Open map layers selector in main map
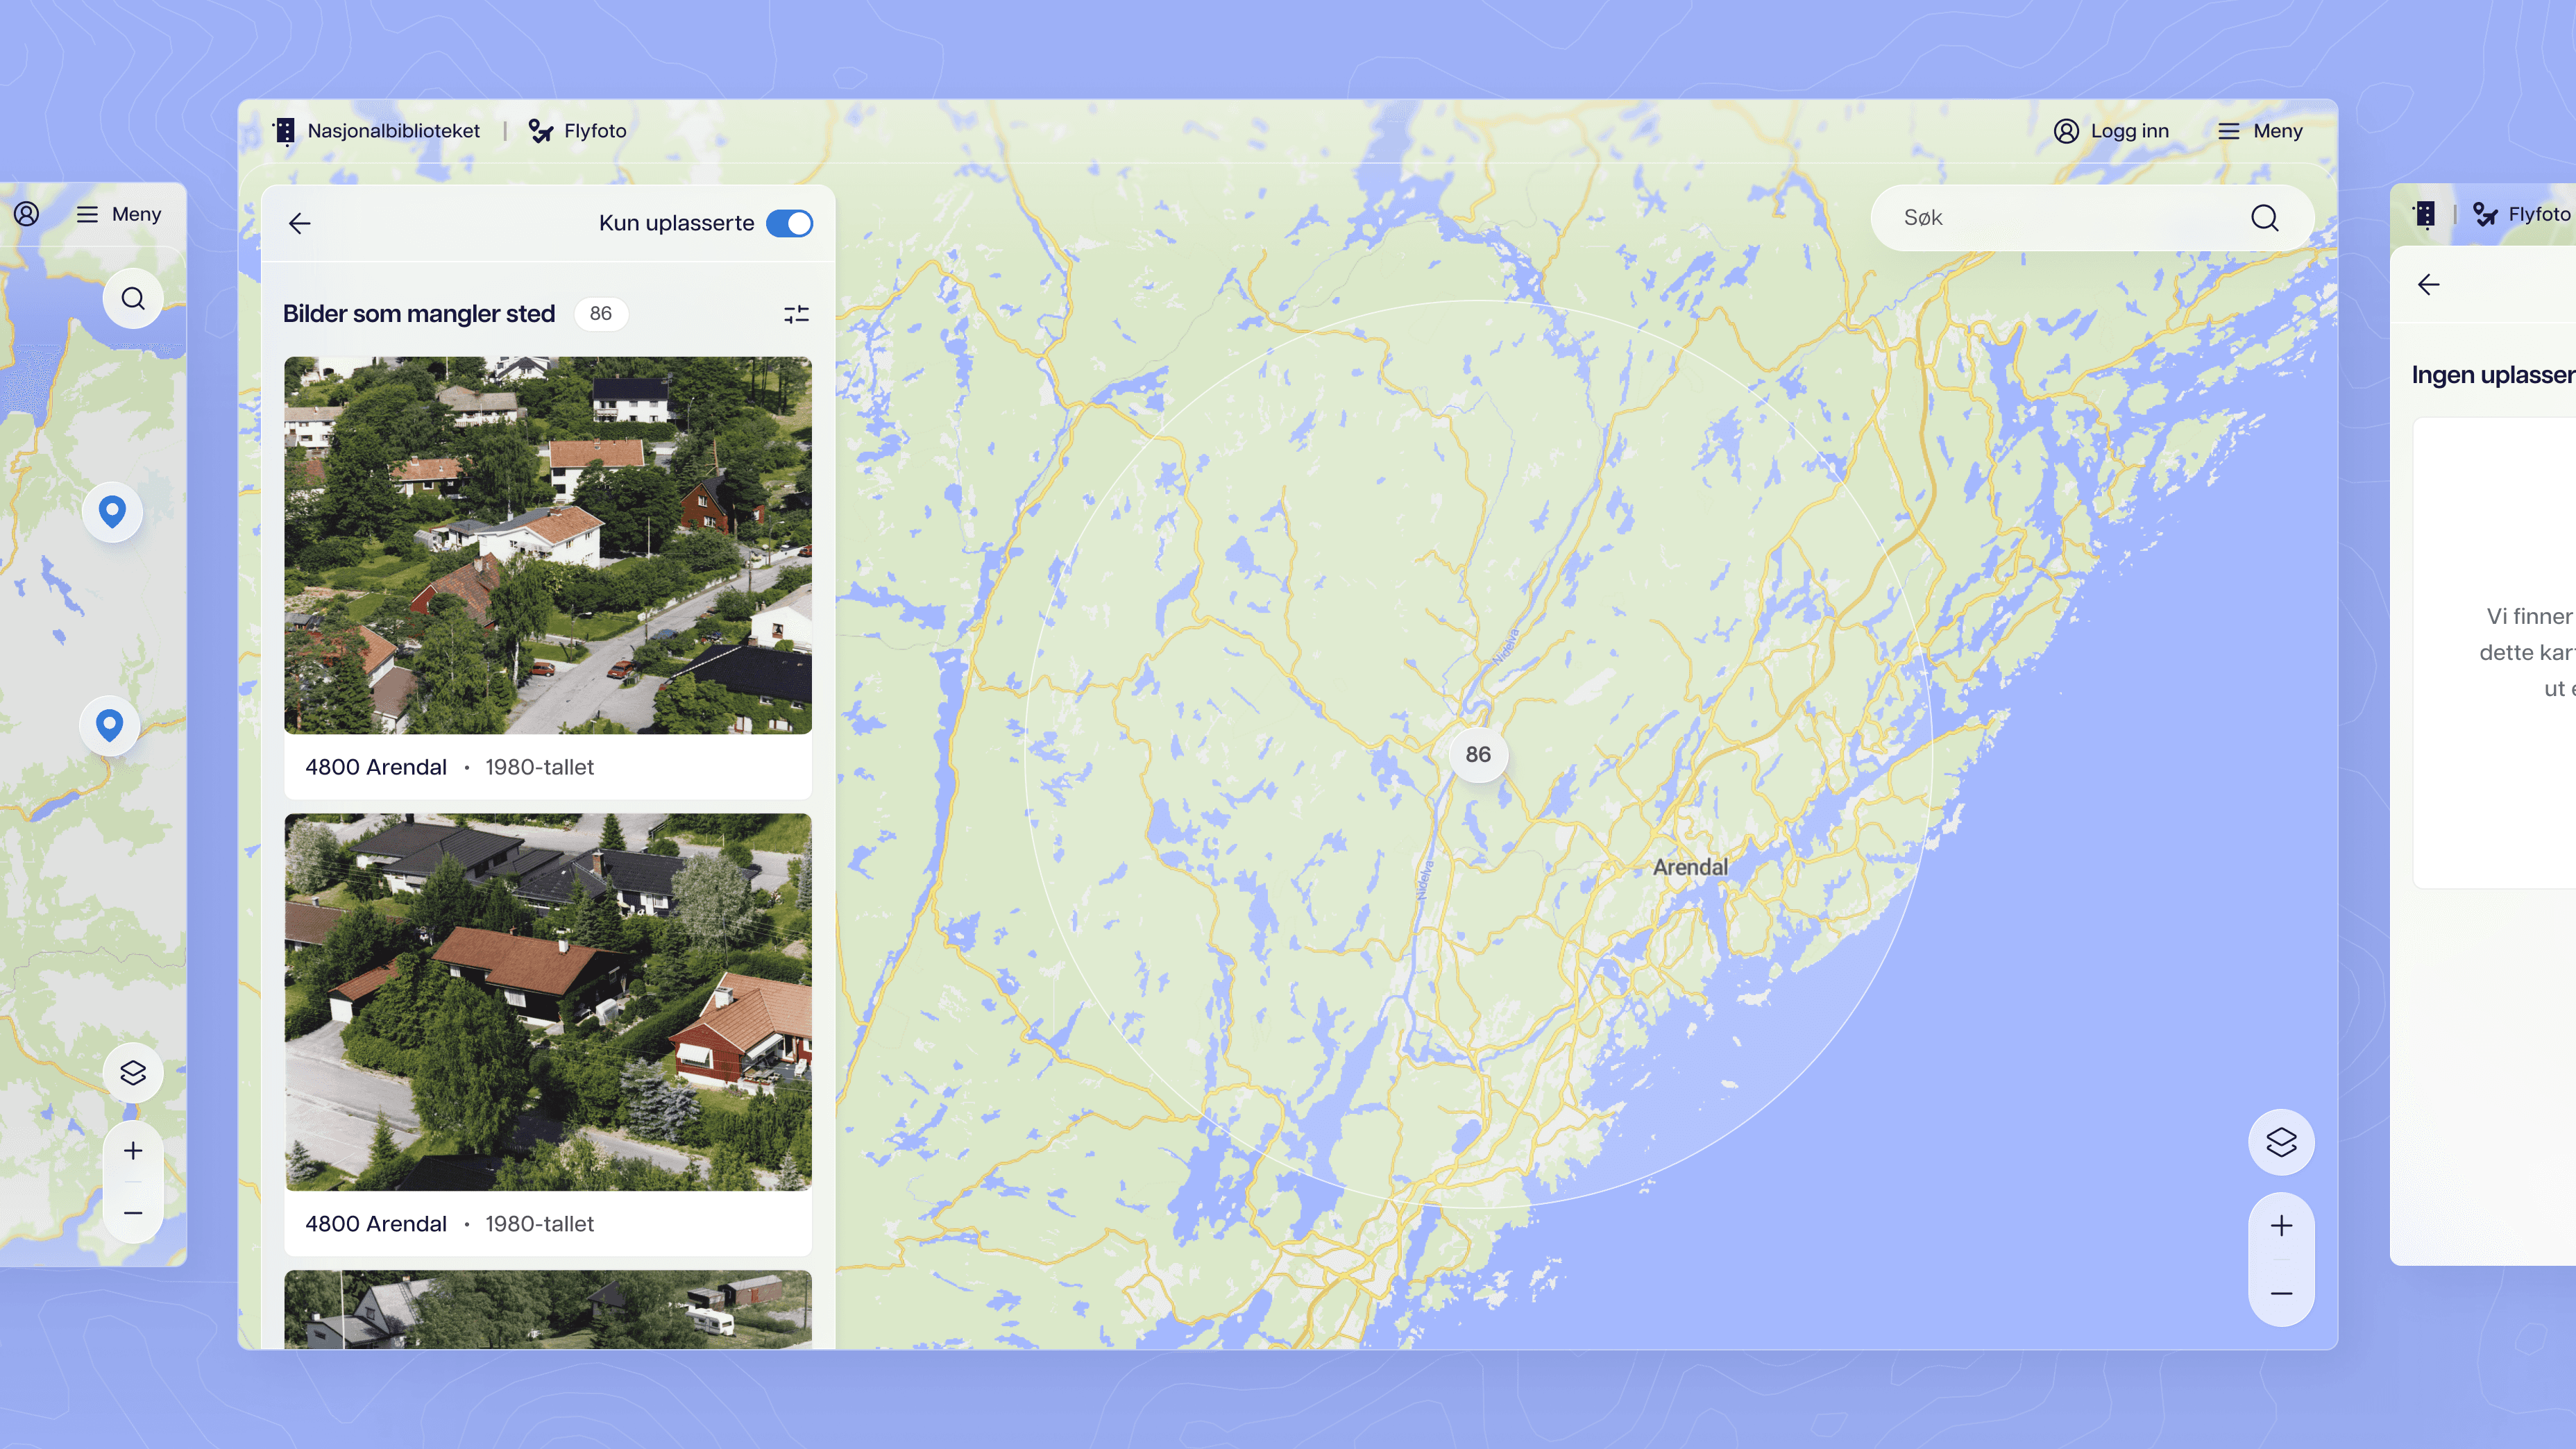This screenshot has height=1449, width=2576. click(2281, 1142)
